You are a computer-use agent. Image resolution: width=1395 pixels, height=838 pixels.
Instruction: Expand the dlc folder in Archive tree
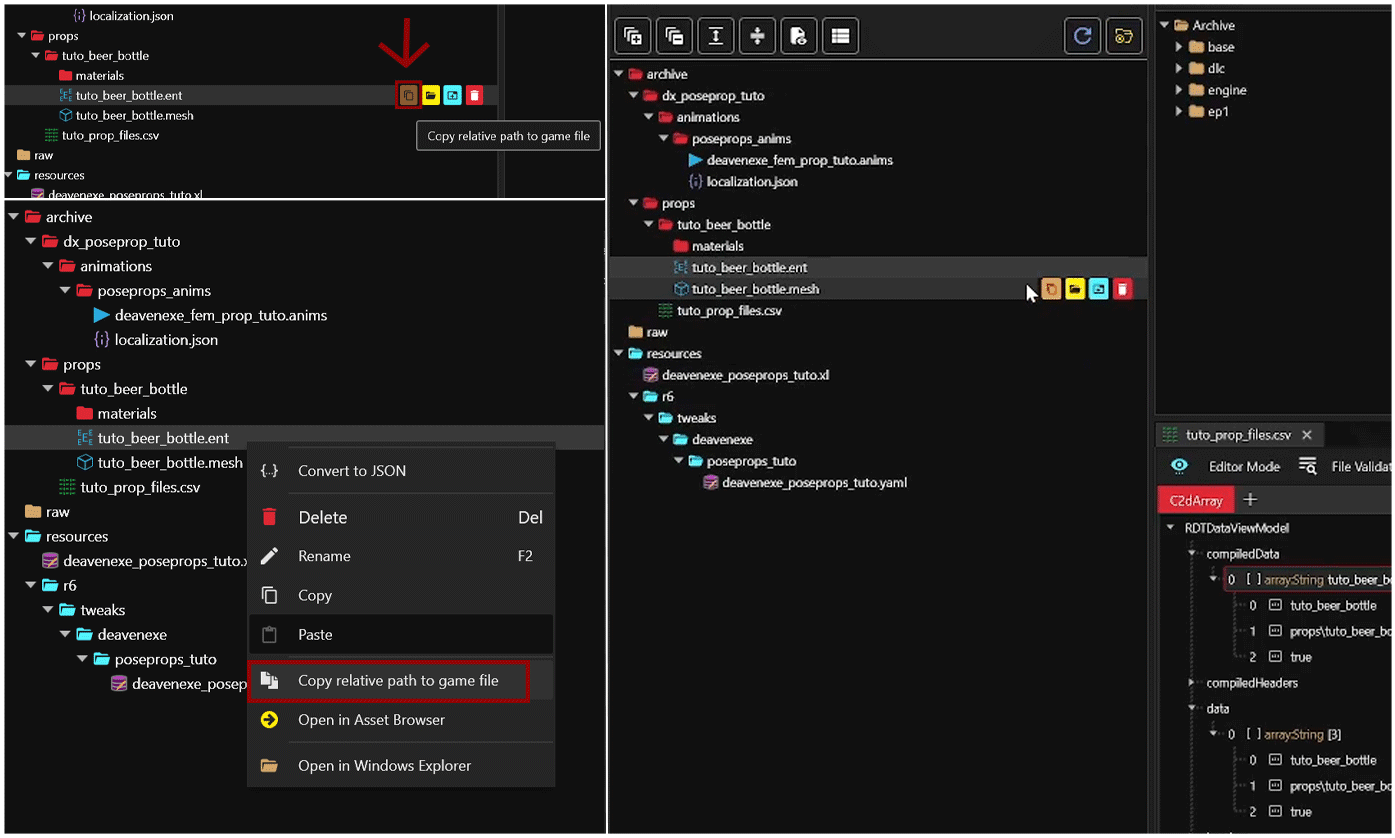point(1180,69)
